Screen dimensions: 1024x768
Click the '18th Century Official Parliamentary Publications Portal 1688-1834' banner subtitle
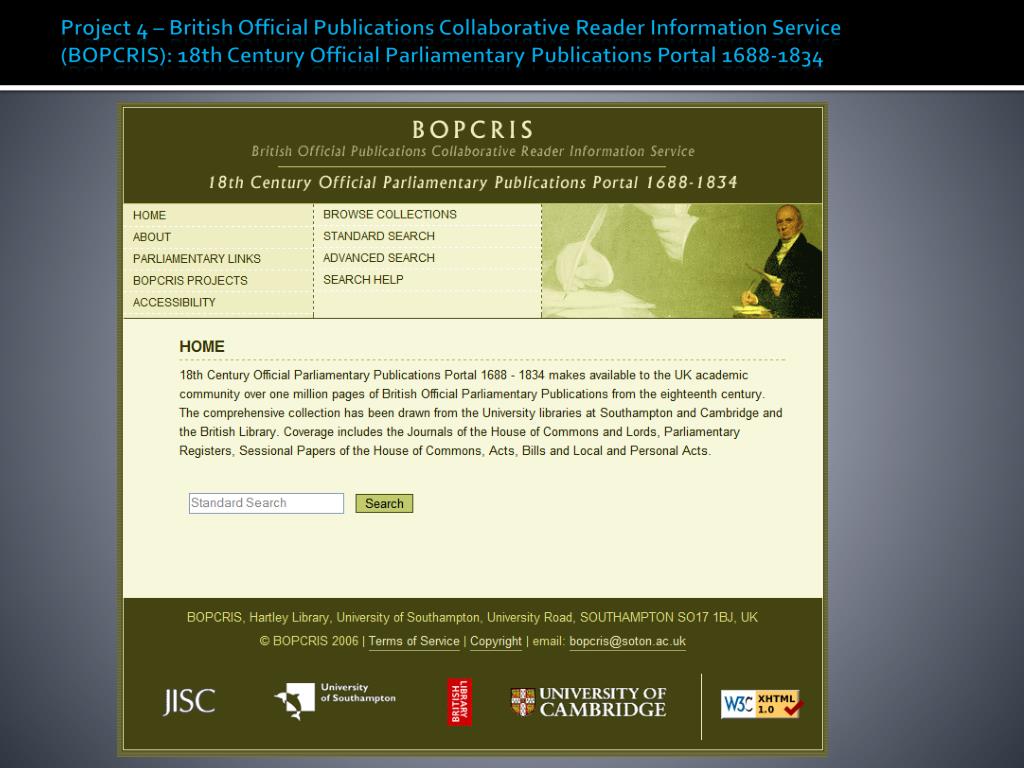click(473, 182)
